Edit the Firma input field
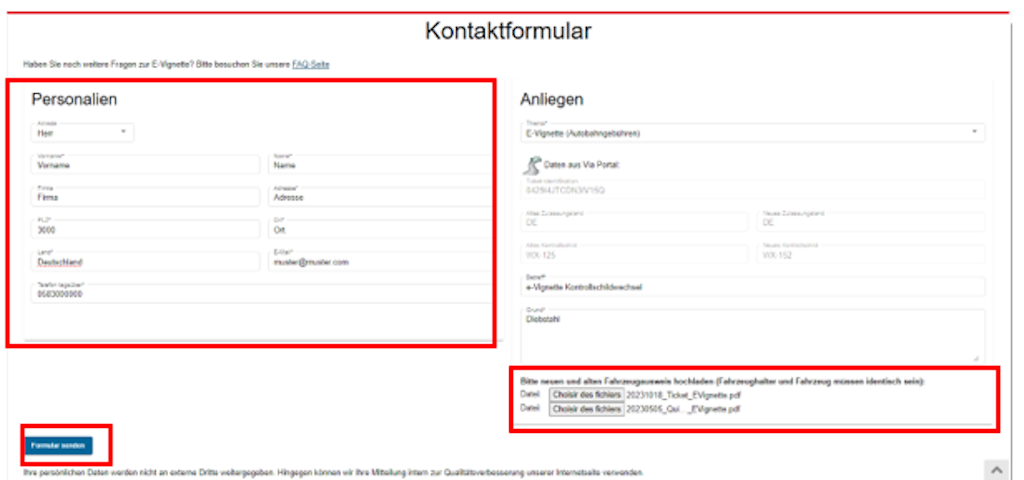The width and height of the screenshot is (1024, 480). click(x=145, y=197)
